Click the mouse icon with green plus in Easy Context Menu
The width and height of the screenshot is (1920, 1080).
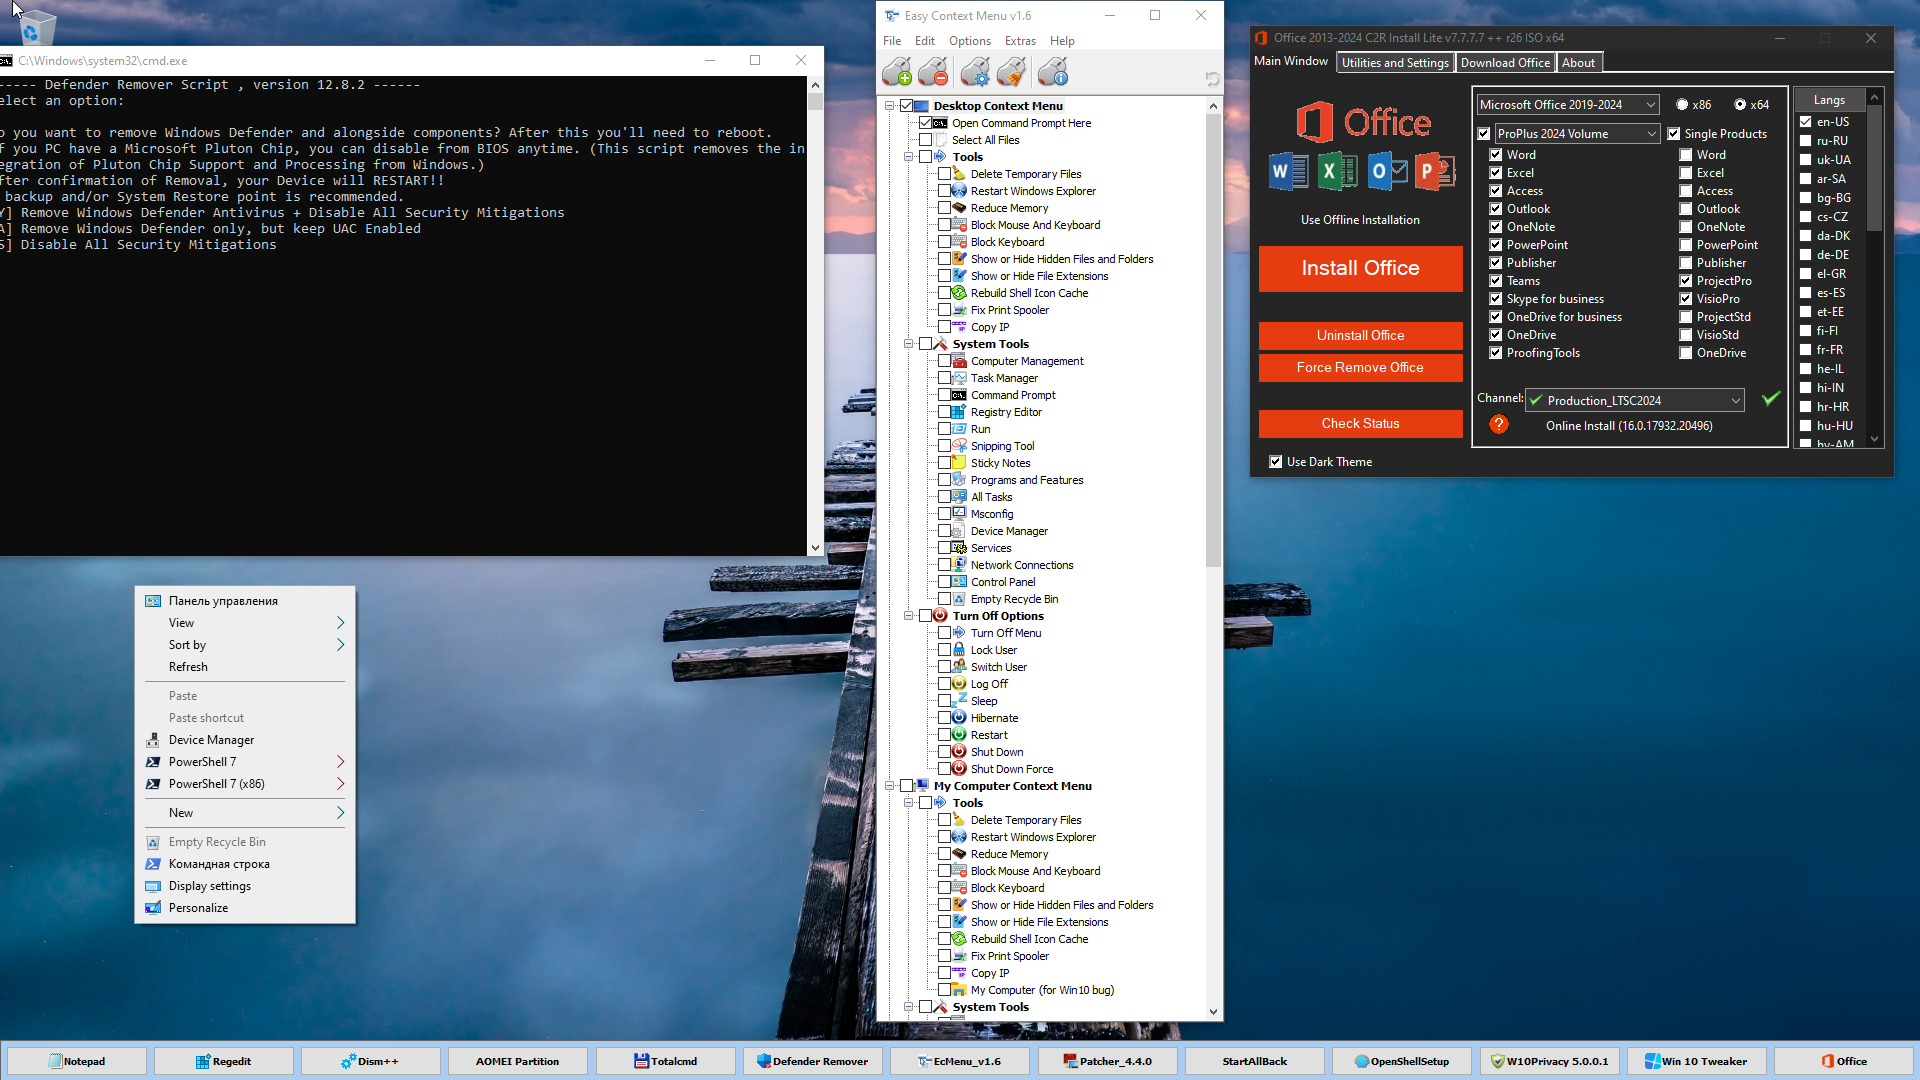click(x=897, y=73)
